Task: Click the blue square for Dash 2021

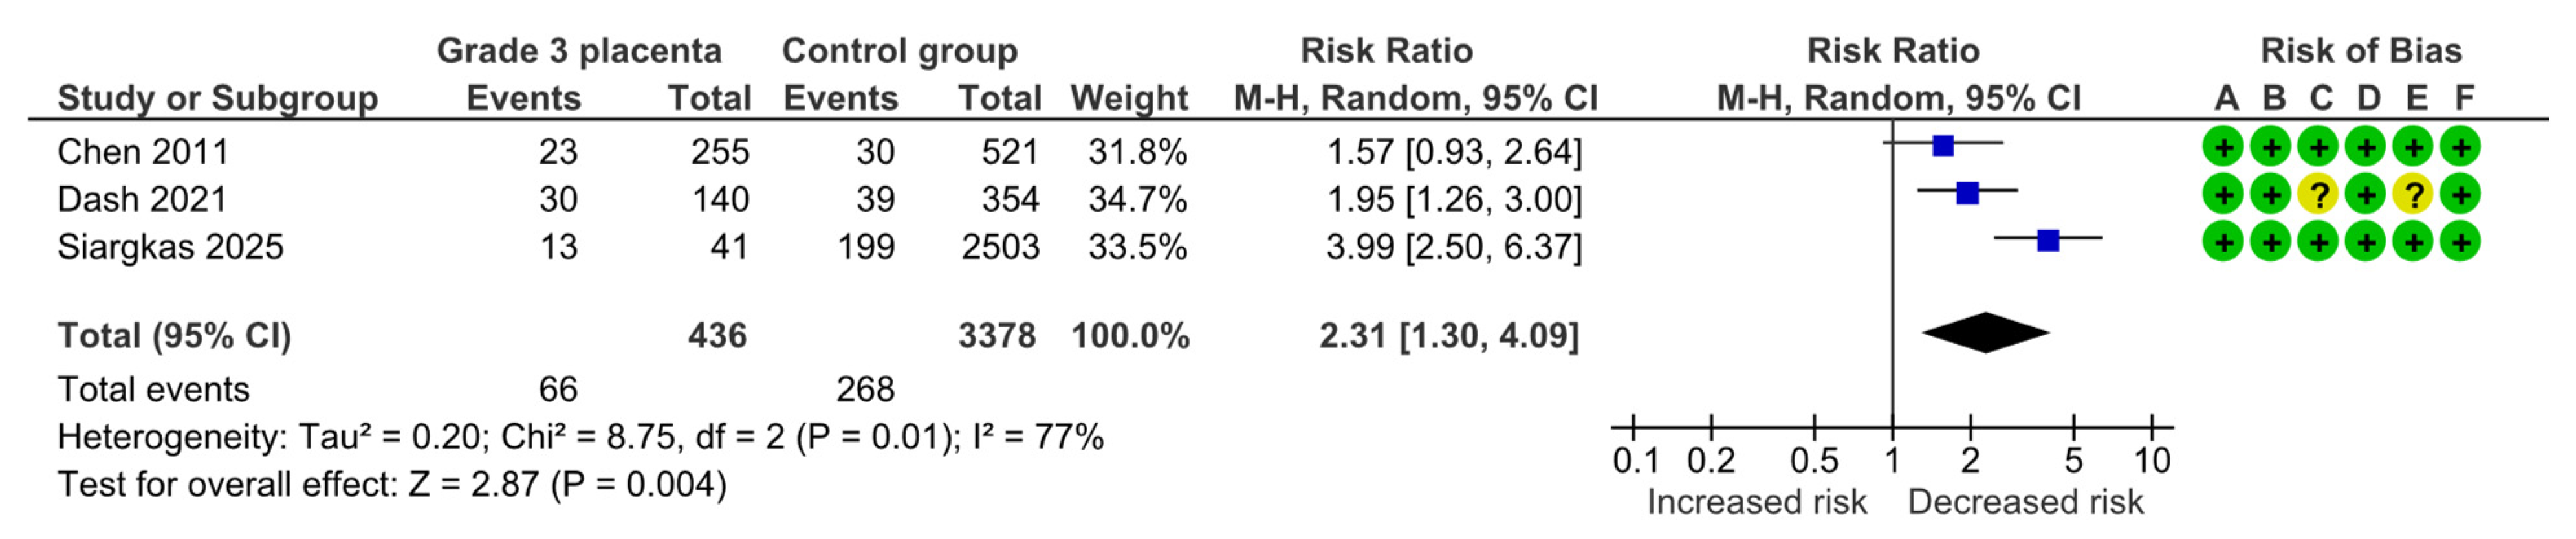Action: coord(1967,193)
